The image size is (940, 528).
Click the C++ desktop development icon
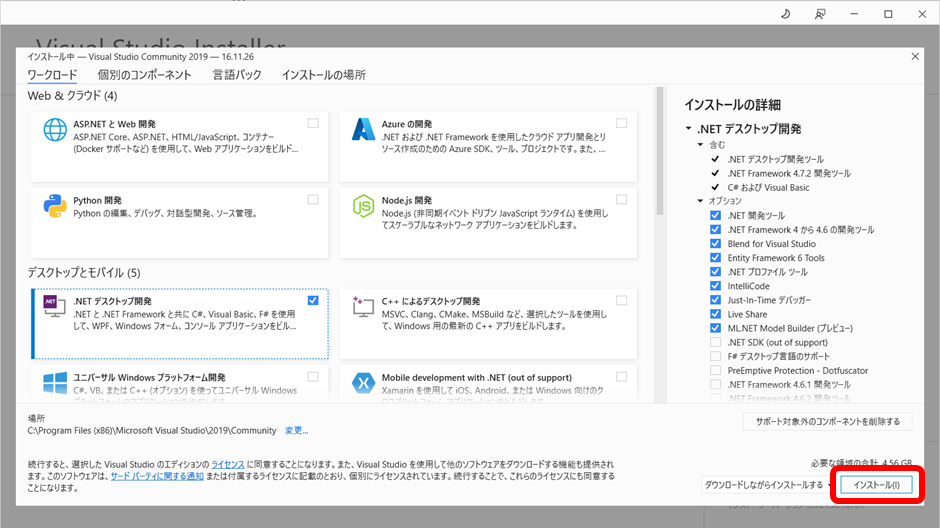362,308
